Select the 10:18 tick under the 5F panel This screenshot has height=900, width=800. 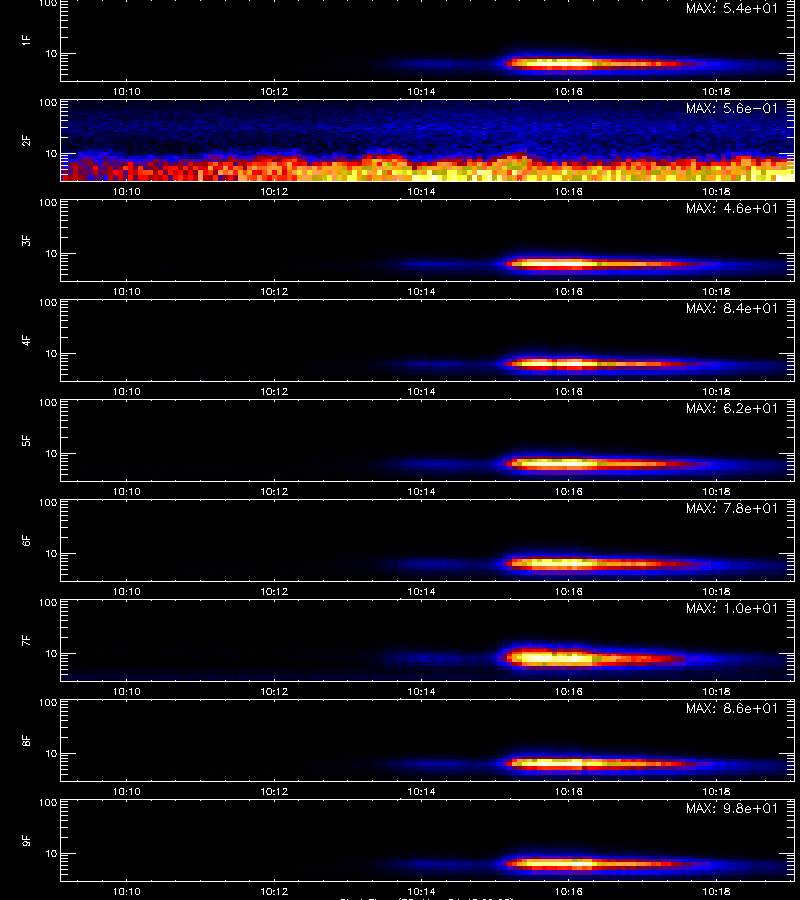716,491
